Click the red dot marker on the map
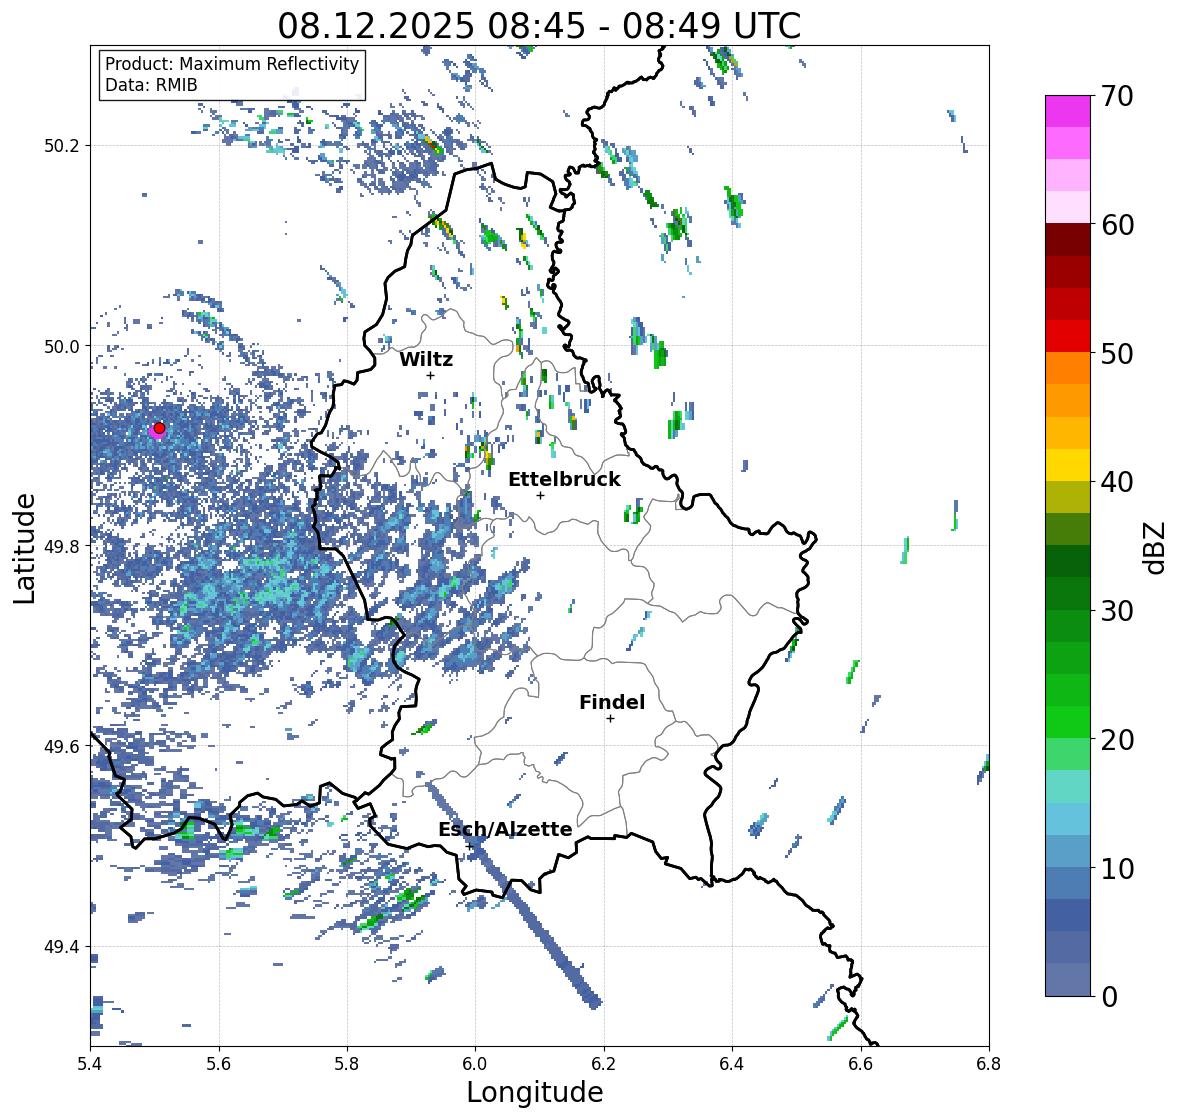 click(159, 428)
